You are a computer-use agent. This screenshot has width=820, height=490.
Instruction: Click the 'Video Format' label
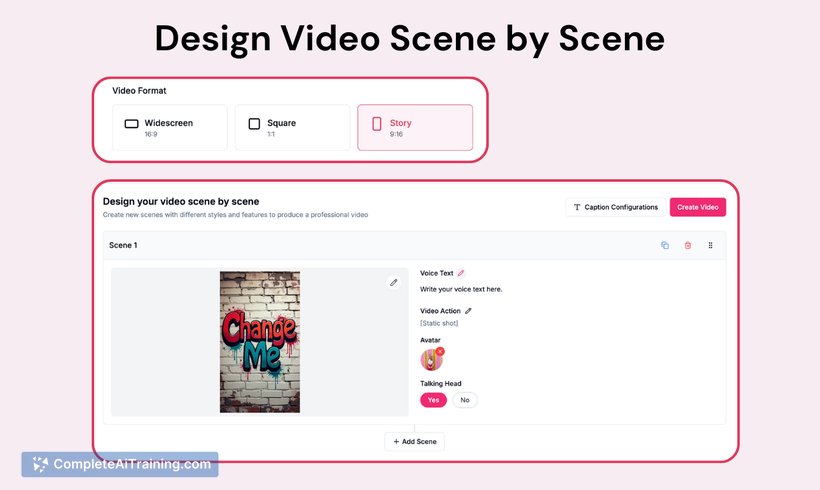139,90
